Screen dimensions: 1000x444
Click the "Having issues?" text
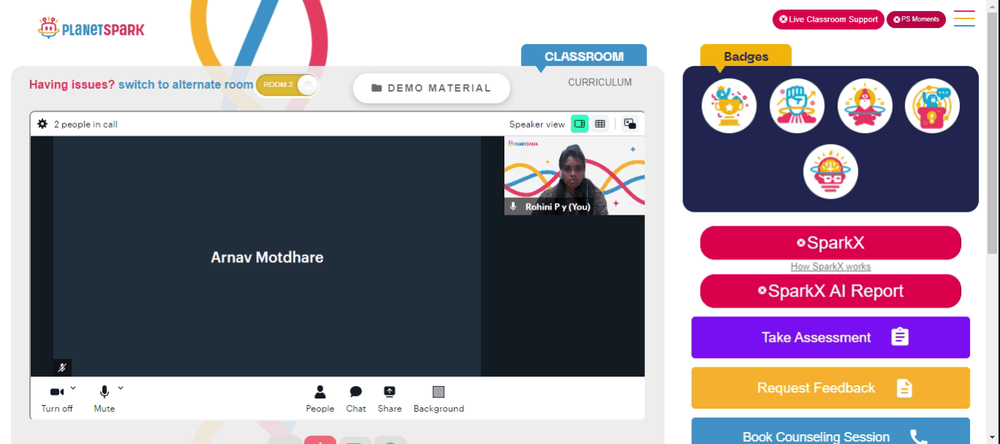[x=72, y=85]
